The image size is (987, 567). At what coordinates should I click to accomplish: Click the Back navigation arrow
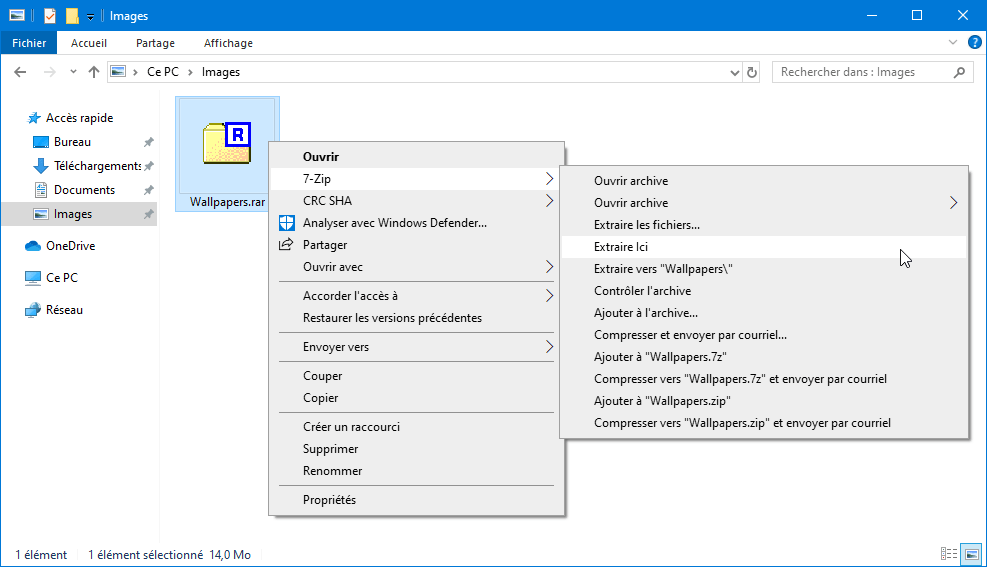point(20,72)
